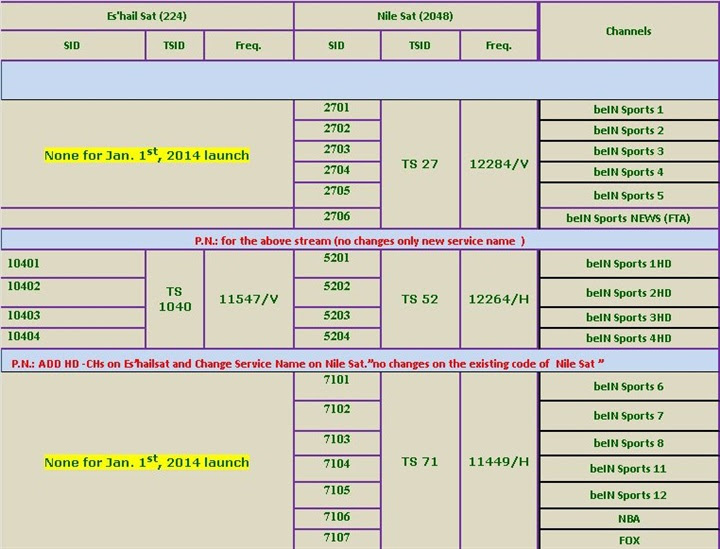Click the launch notice beside TS 71
Screen dimensions: 720x549
[x=146, y=461]
